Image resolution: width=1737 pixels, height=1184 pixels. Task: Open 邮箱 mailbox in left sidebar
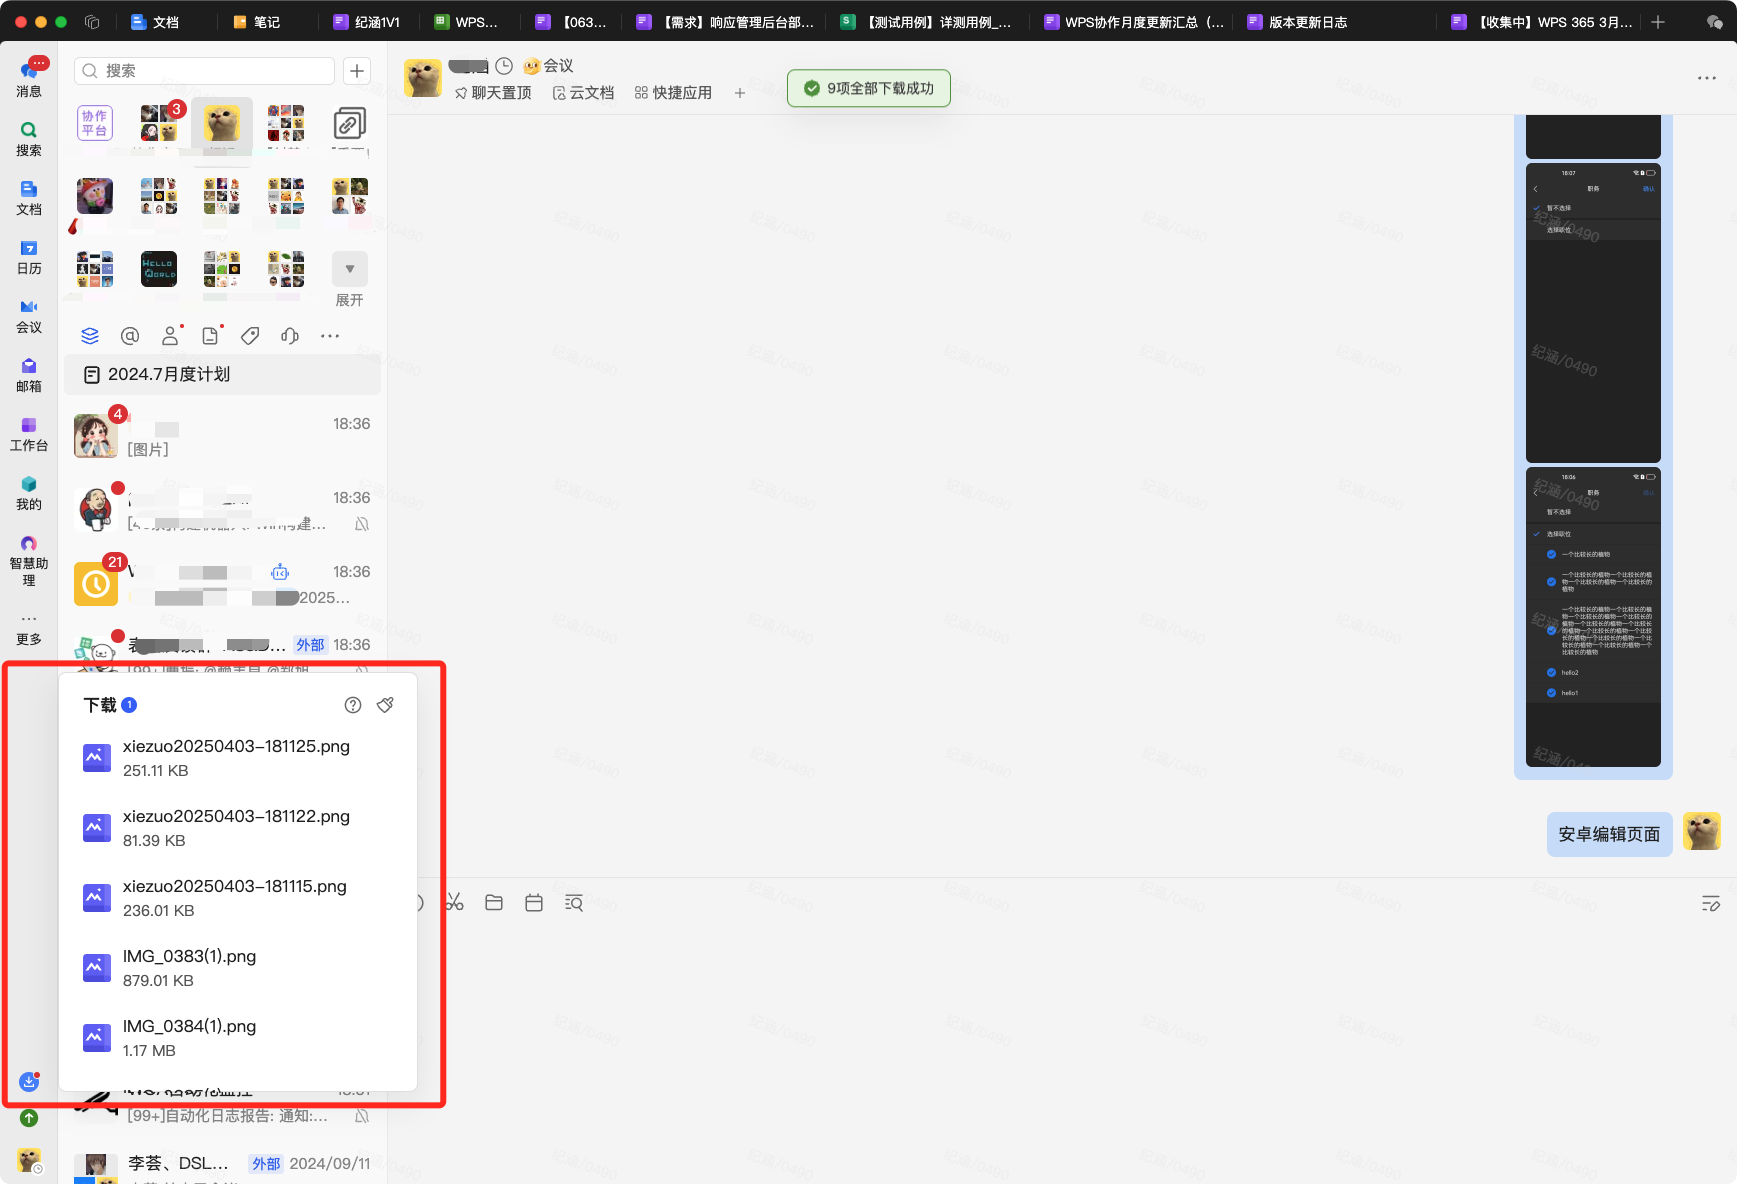pos(29,375)
